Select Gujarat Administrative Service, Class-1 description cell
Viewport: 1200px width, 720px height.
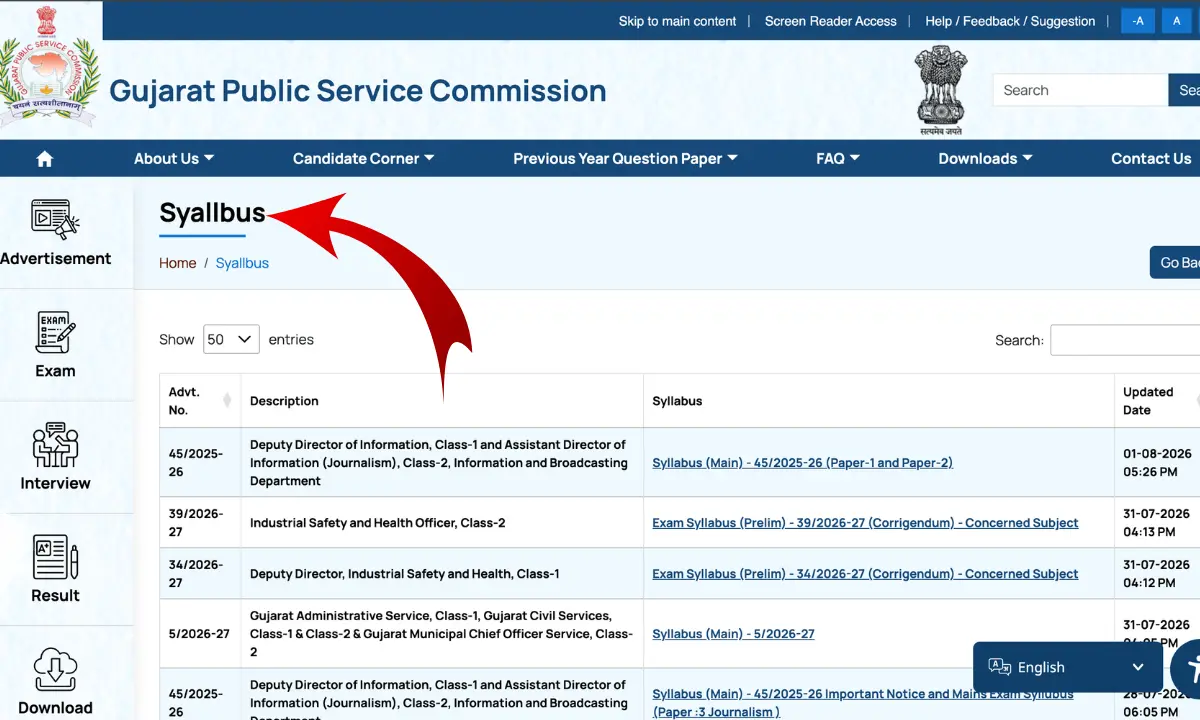(x=441, y=634)
